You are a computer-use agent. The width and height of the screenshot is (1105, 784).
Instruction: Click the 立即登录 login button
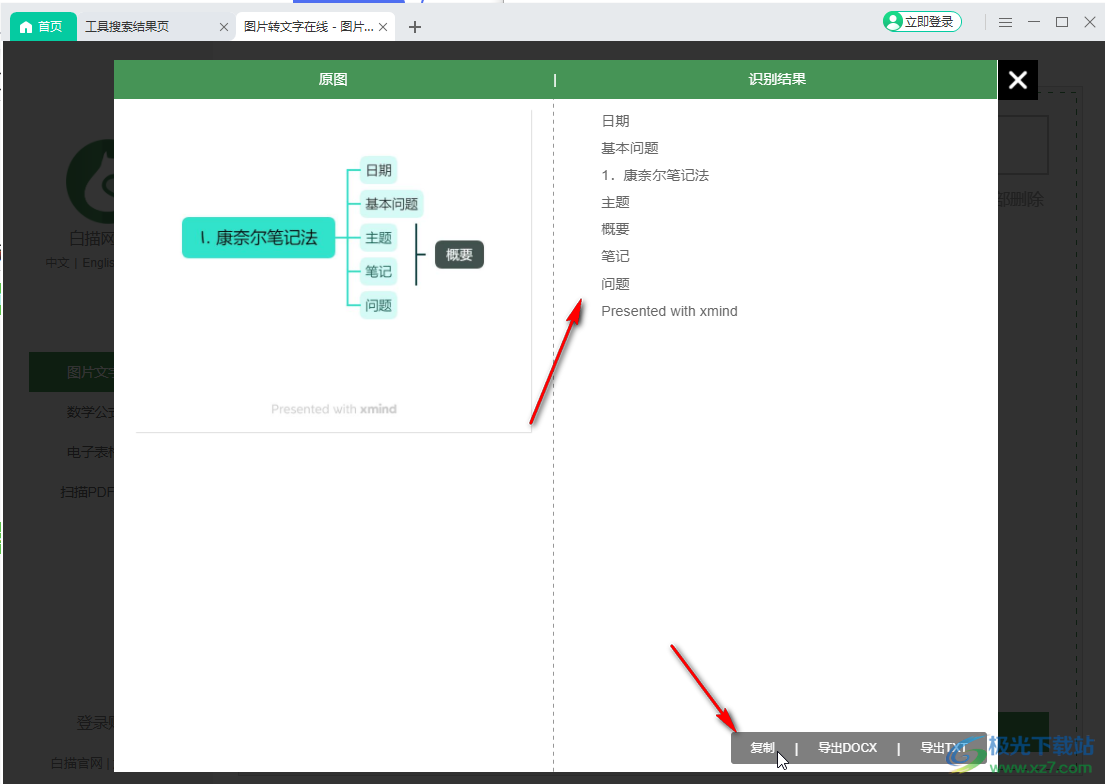tap(922, 22)
